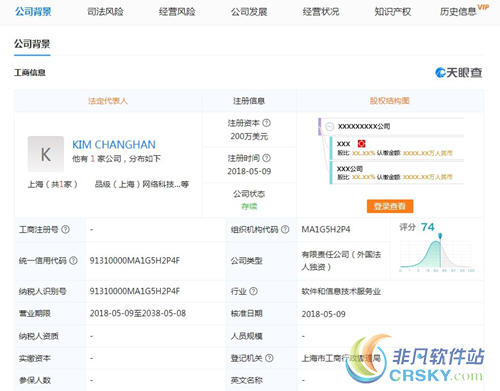Click the 存续 company status
This screenshot has height=391, width=500.
[249, 207]
